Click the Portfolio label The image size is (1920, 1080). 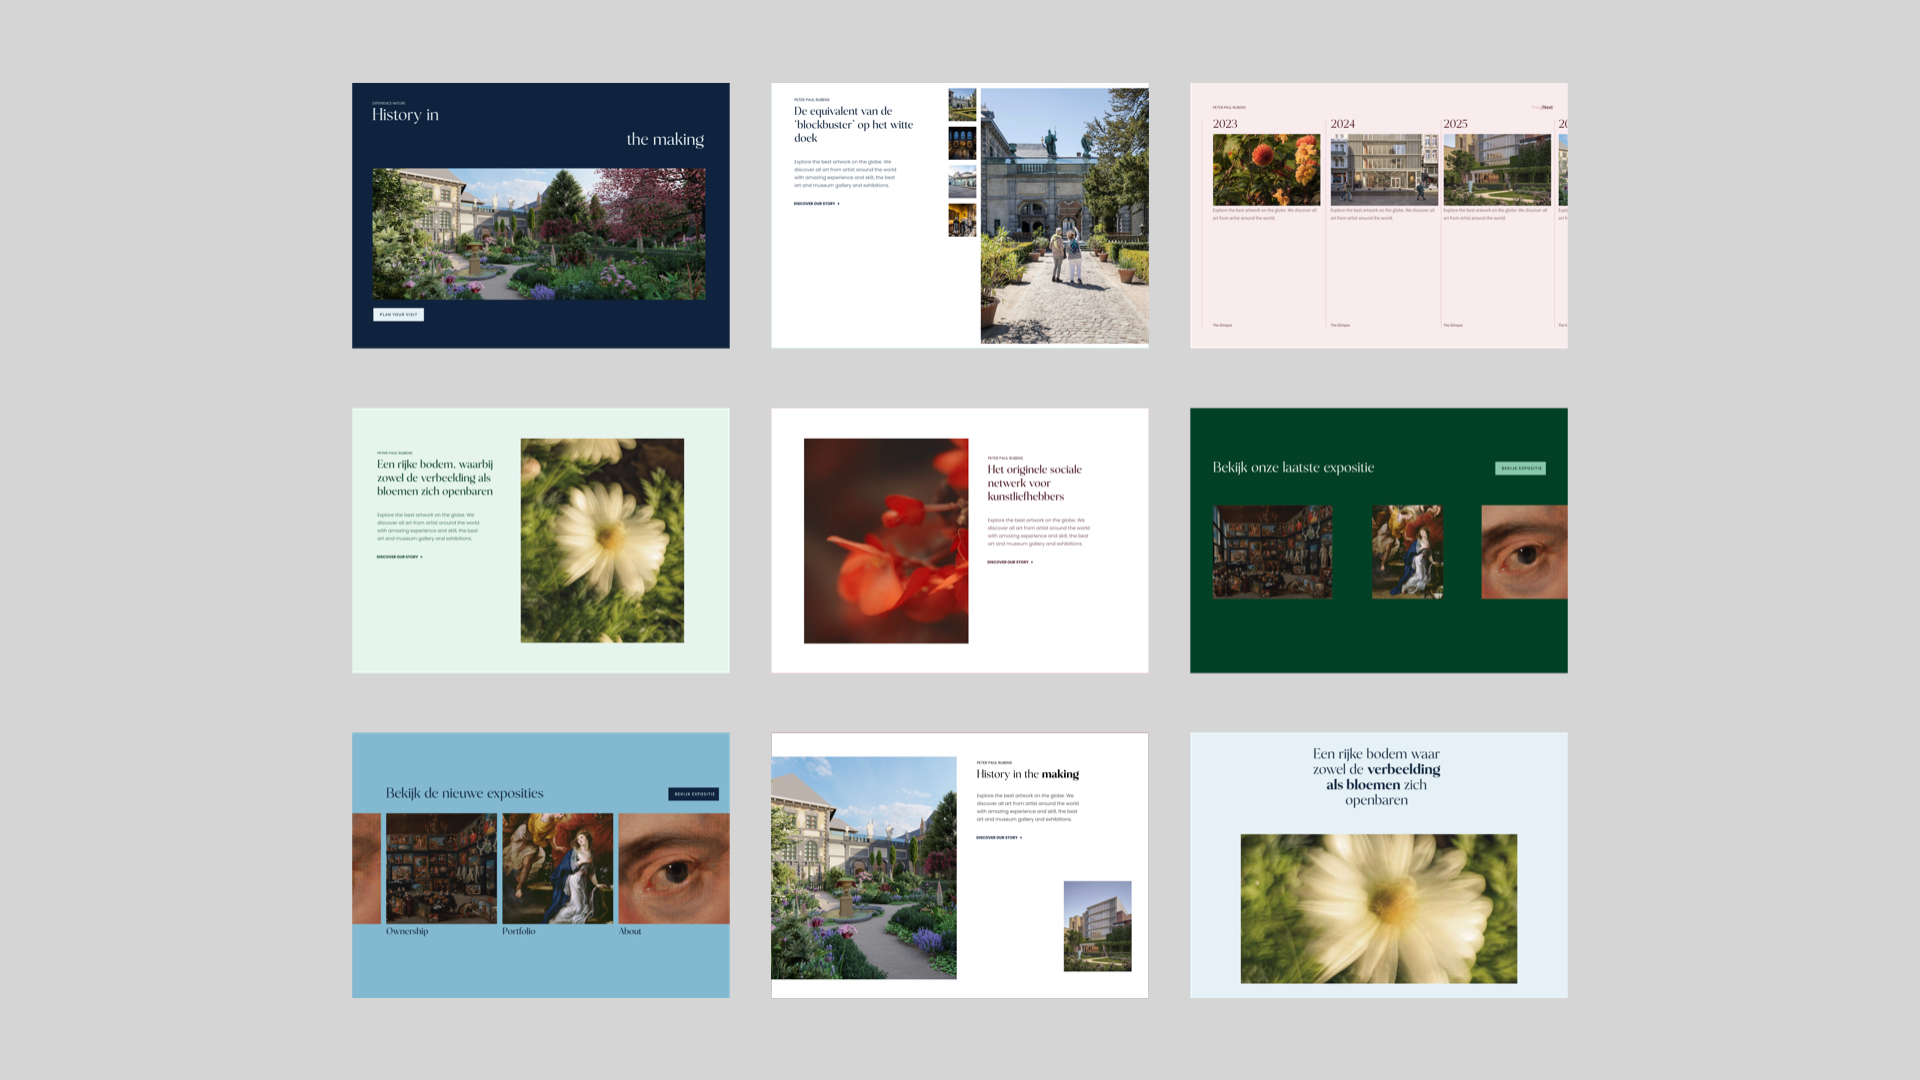coord(518,931)
